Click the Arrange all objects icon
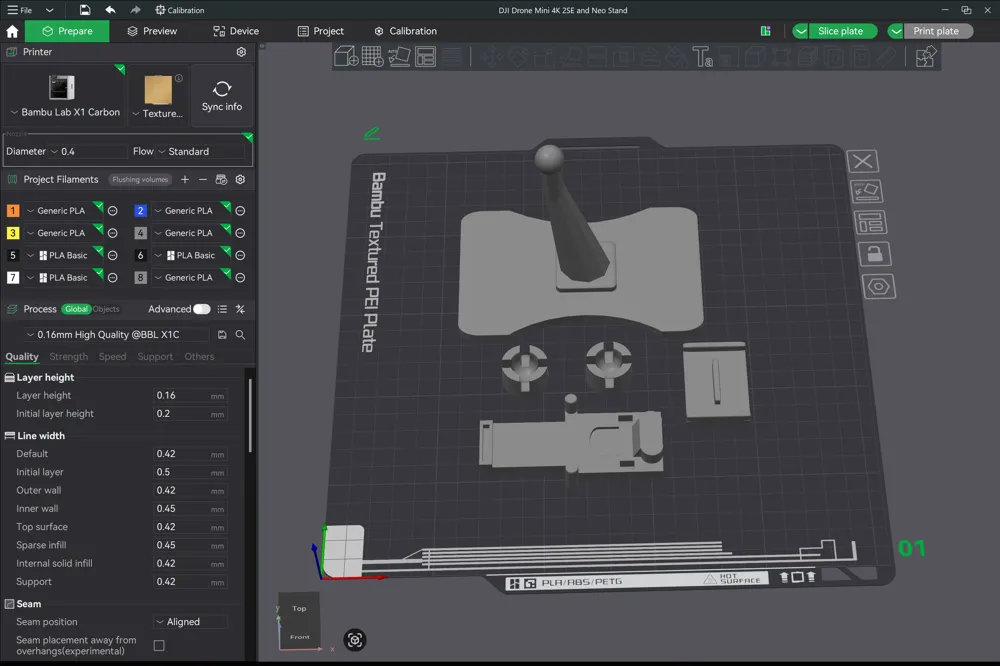The height and width of the screenshot is (666, 1000). 425,56
